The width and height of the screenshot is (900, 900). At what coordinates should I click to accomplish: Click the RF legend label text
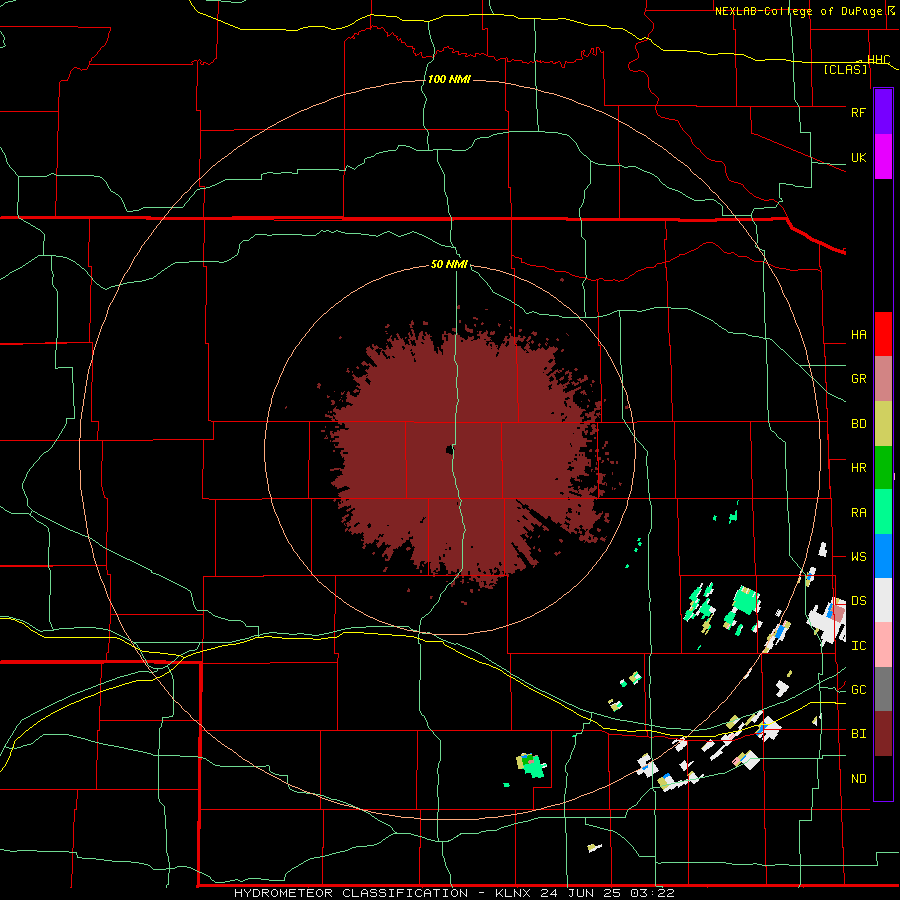point(858,112)
